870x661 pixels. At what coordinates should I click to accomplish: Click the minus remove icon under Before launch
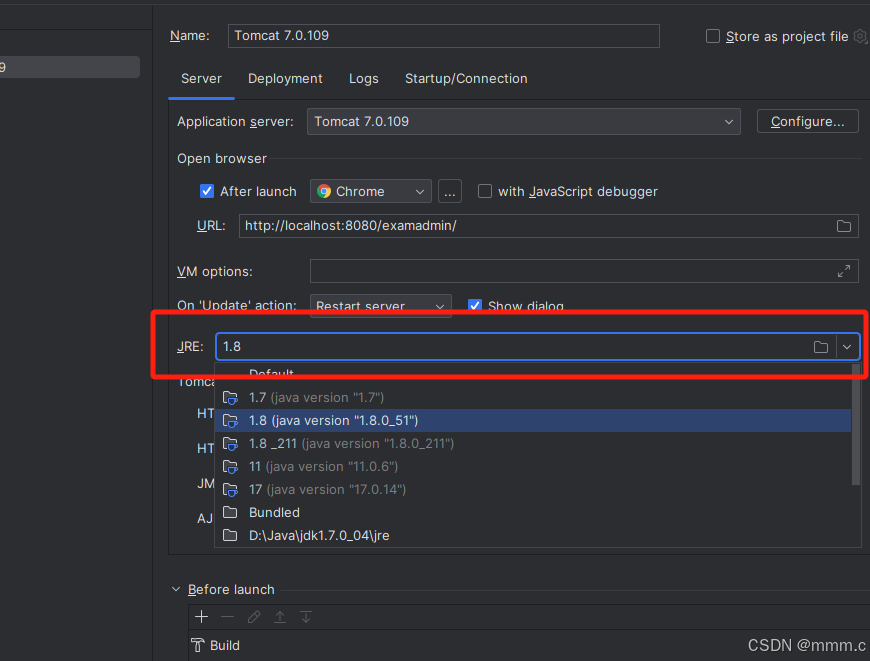pyautogui.click(x=227, y=617)
